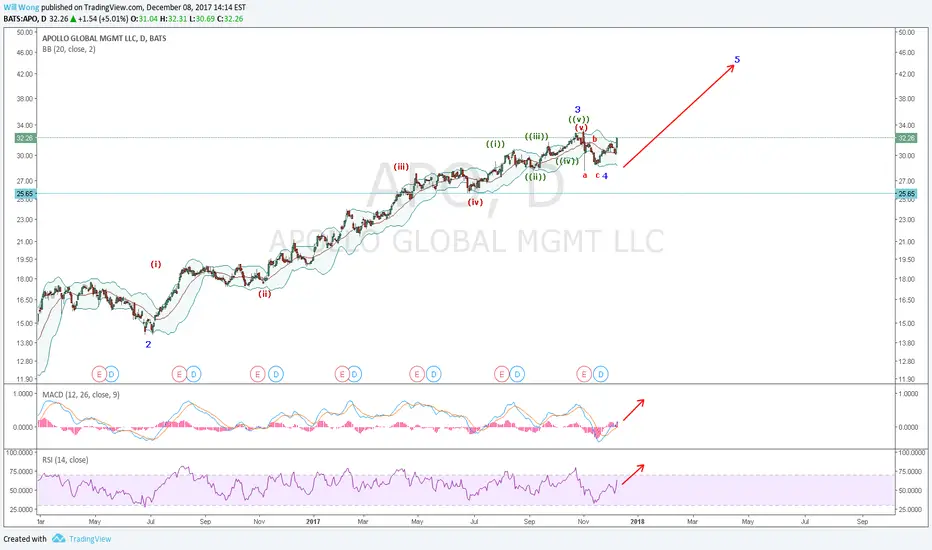This screenshot has width=932, height=550.
Task: Click the red wave label (i)
Action: 155,264
